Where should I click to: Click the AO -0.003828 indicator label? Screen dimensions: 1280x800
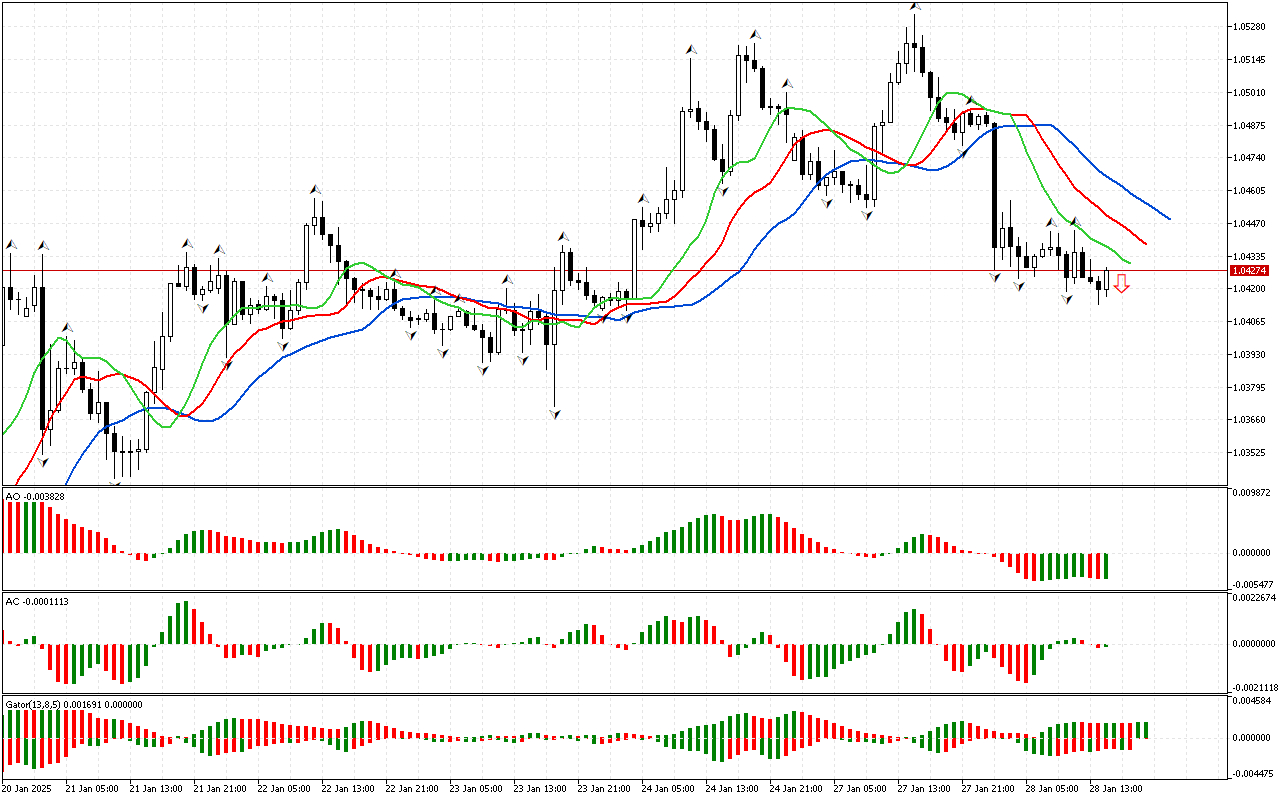point(36,496)
